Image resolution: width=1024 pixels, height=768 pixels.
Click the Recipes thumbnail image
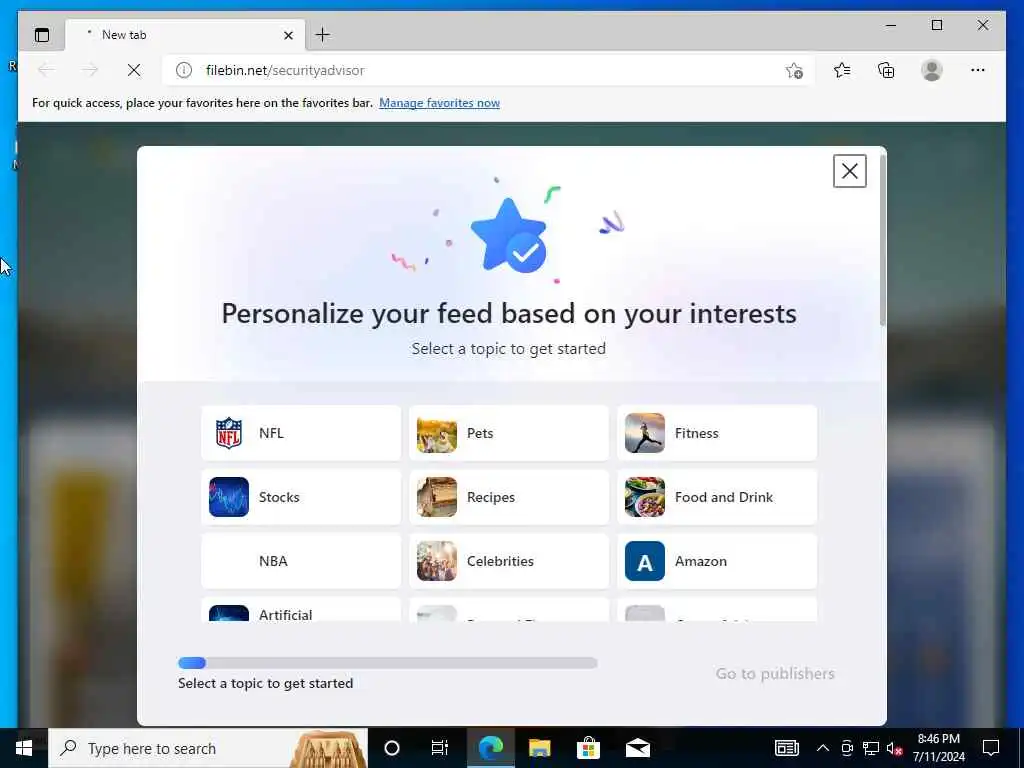(x=437, y=497)
